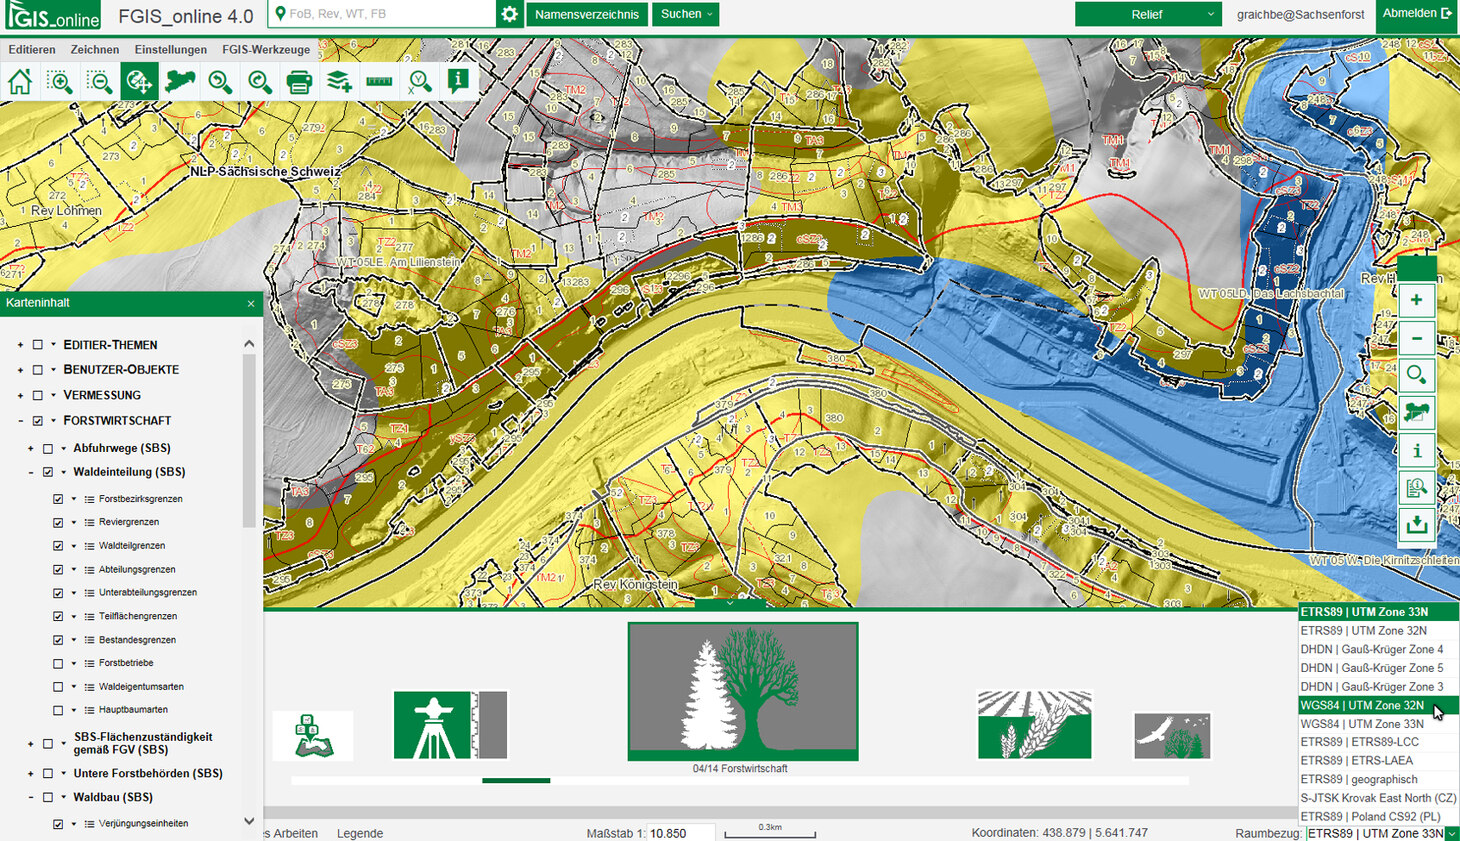Screen dimensions: 1460x841
Task: Select the measurement ruler tool
Action: point(378,81)
